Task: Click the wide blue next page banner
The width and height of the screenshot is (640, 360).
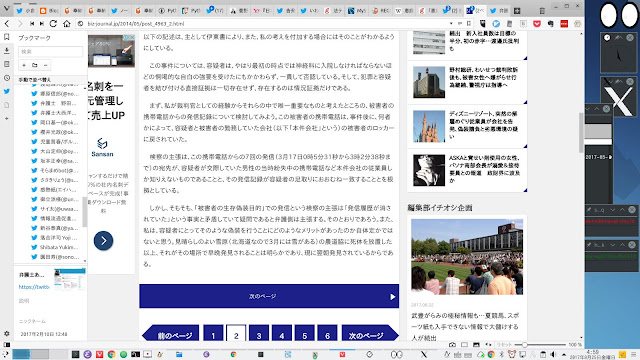Action: 269,296
